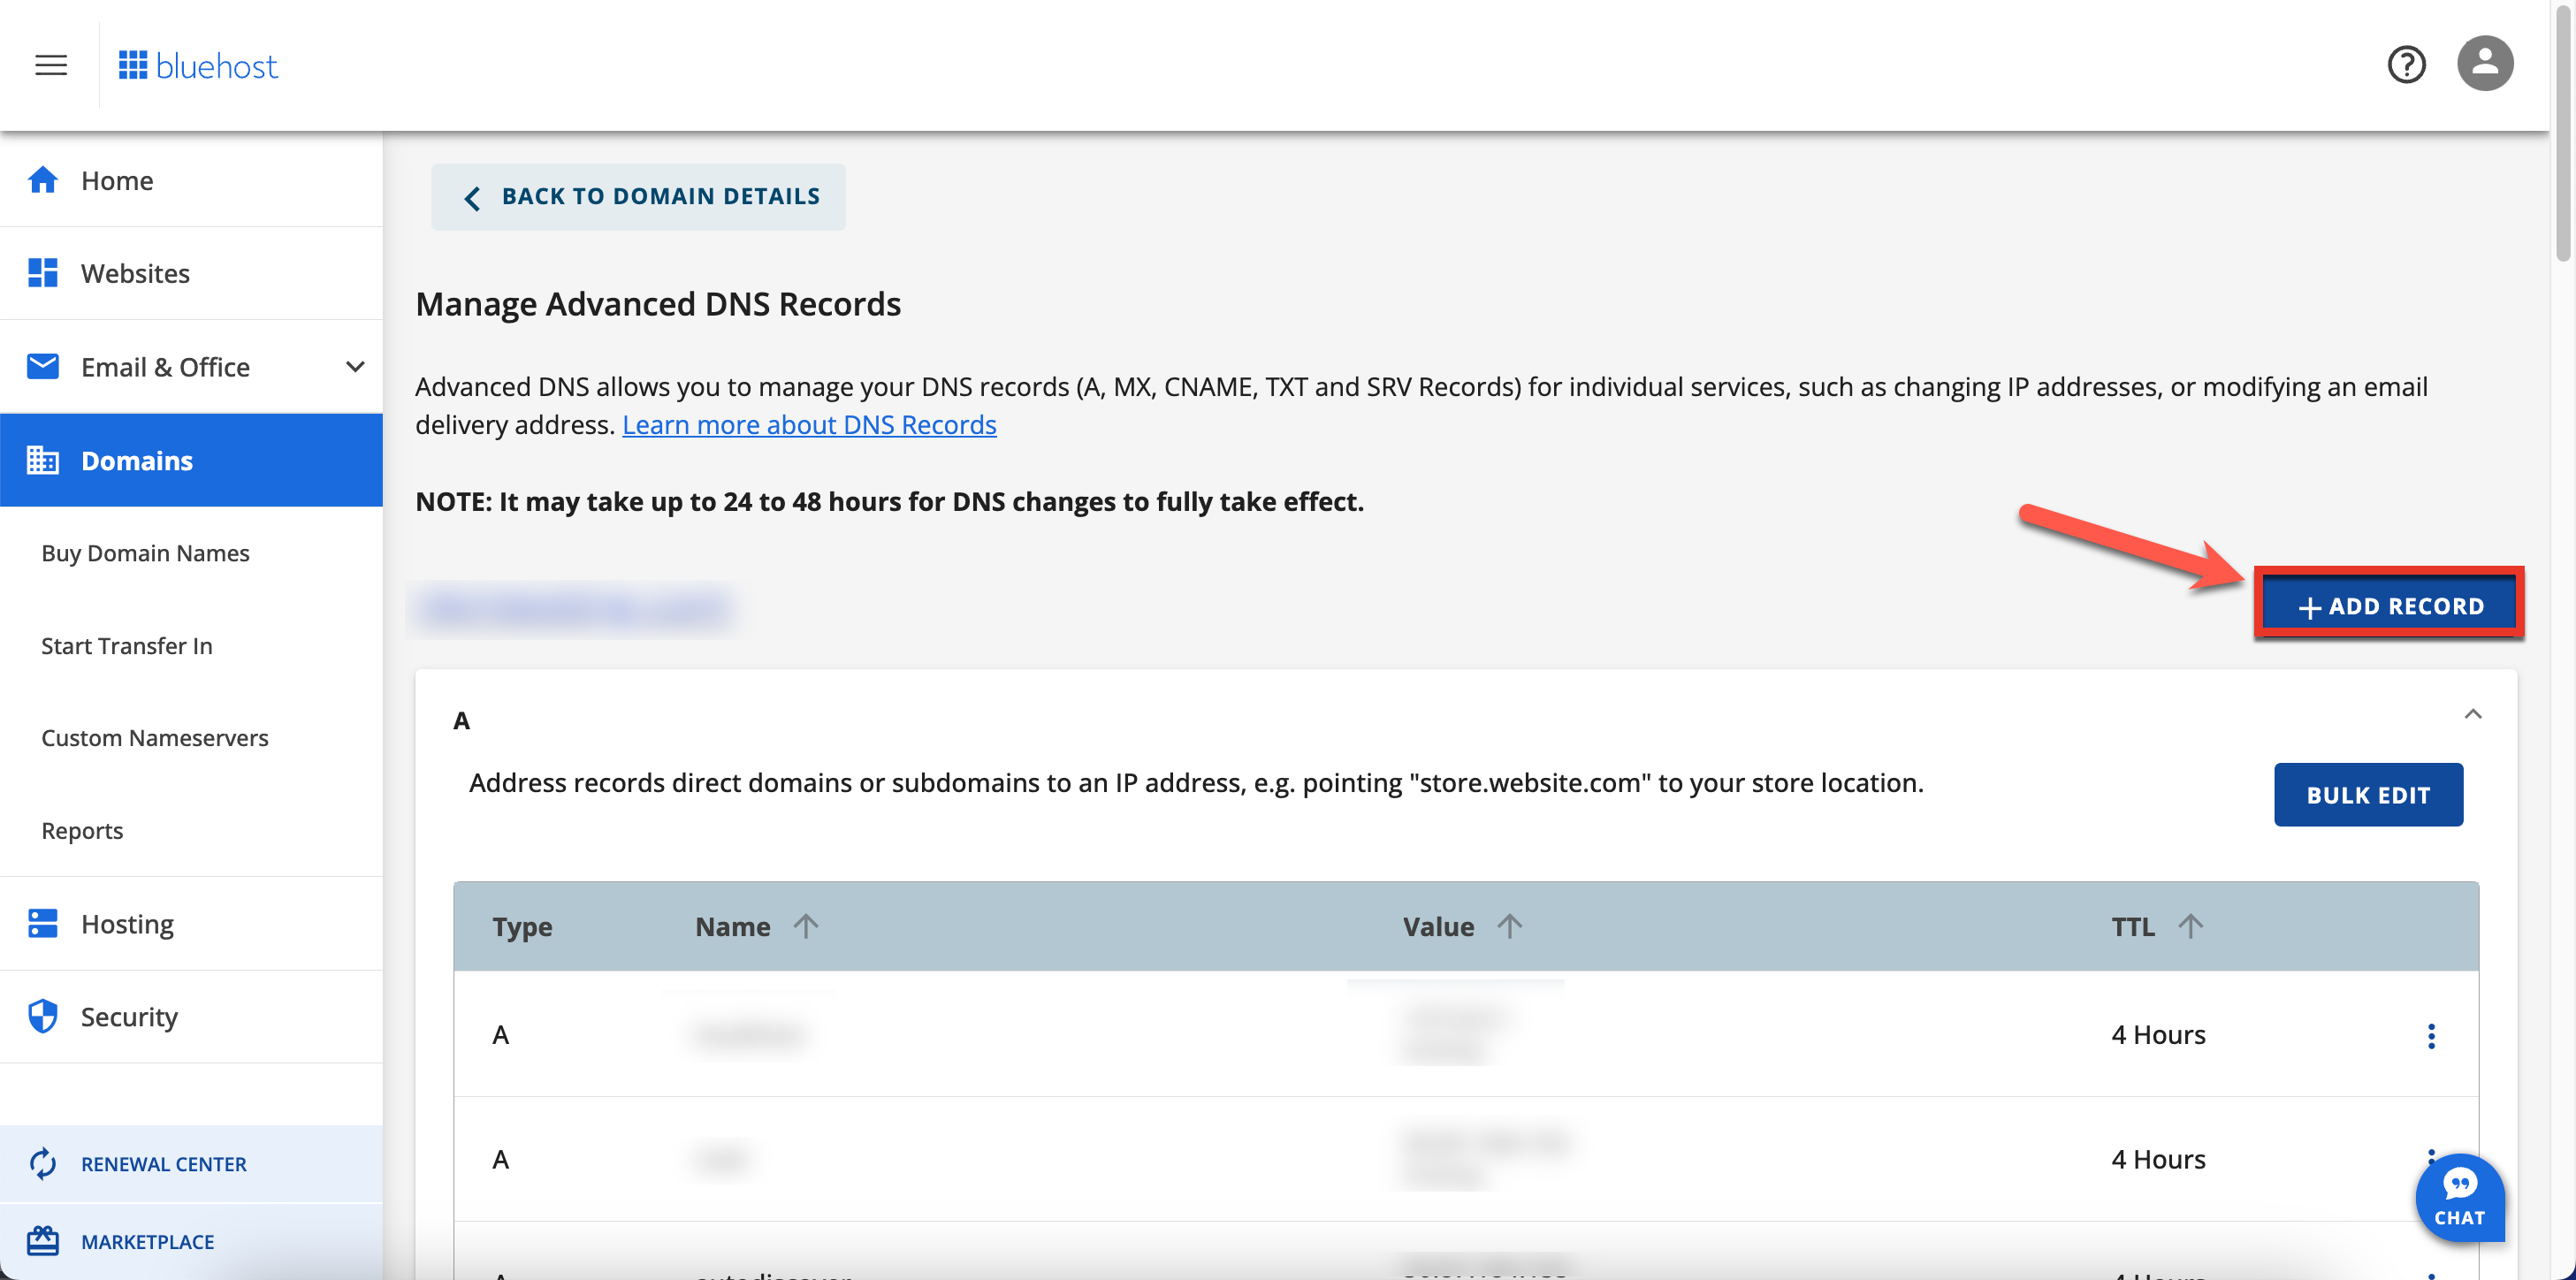Click the Websites grid icon
Image resolution: width=2576 pixels, height=1280 pixels.
[x=44, y=272]
